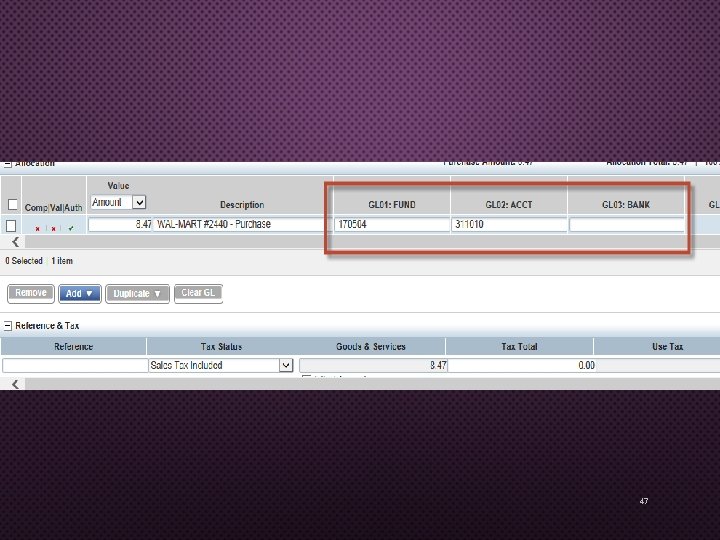Click the Use Tax column header
720x540 pixels.
(668, 347)
